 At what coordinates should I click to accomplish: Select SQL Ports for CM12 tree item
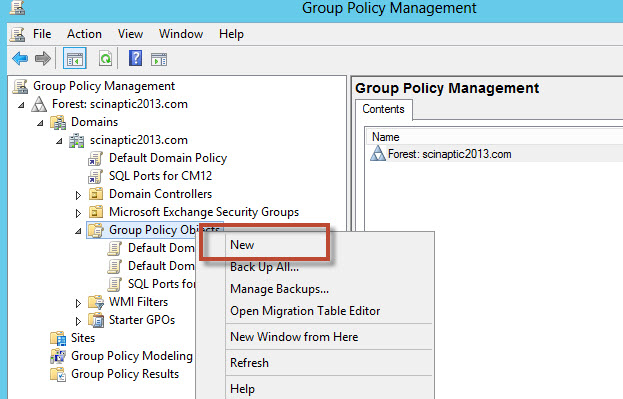pyautogui.click(x=161, y=176)
